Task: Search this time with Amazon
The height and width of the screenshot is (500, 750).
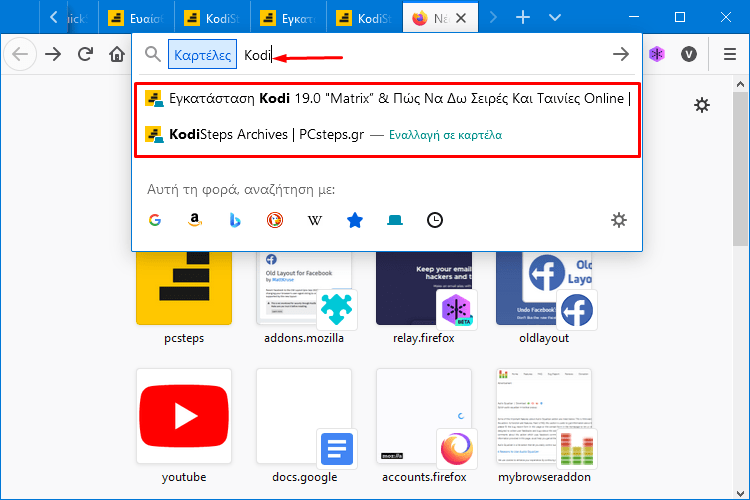Action: tap(194, 220)
